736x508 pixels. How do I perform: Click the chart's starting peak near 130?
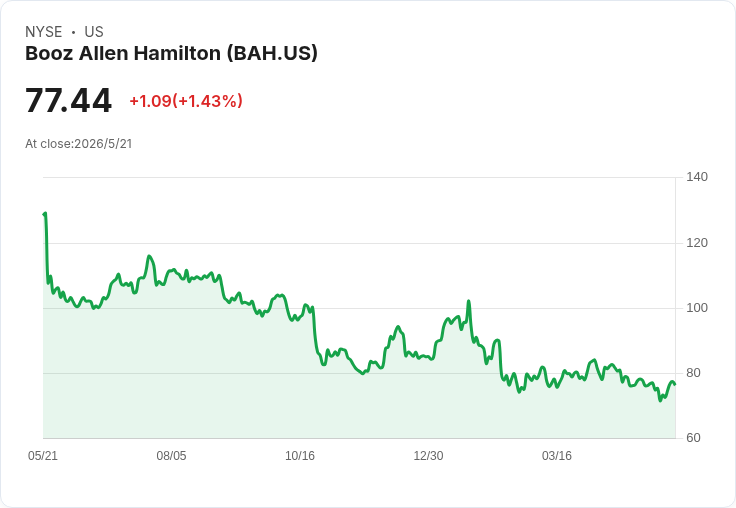click(45, 214)
